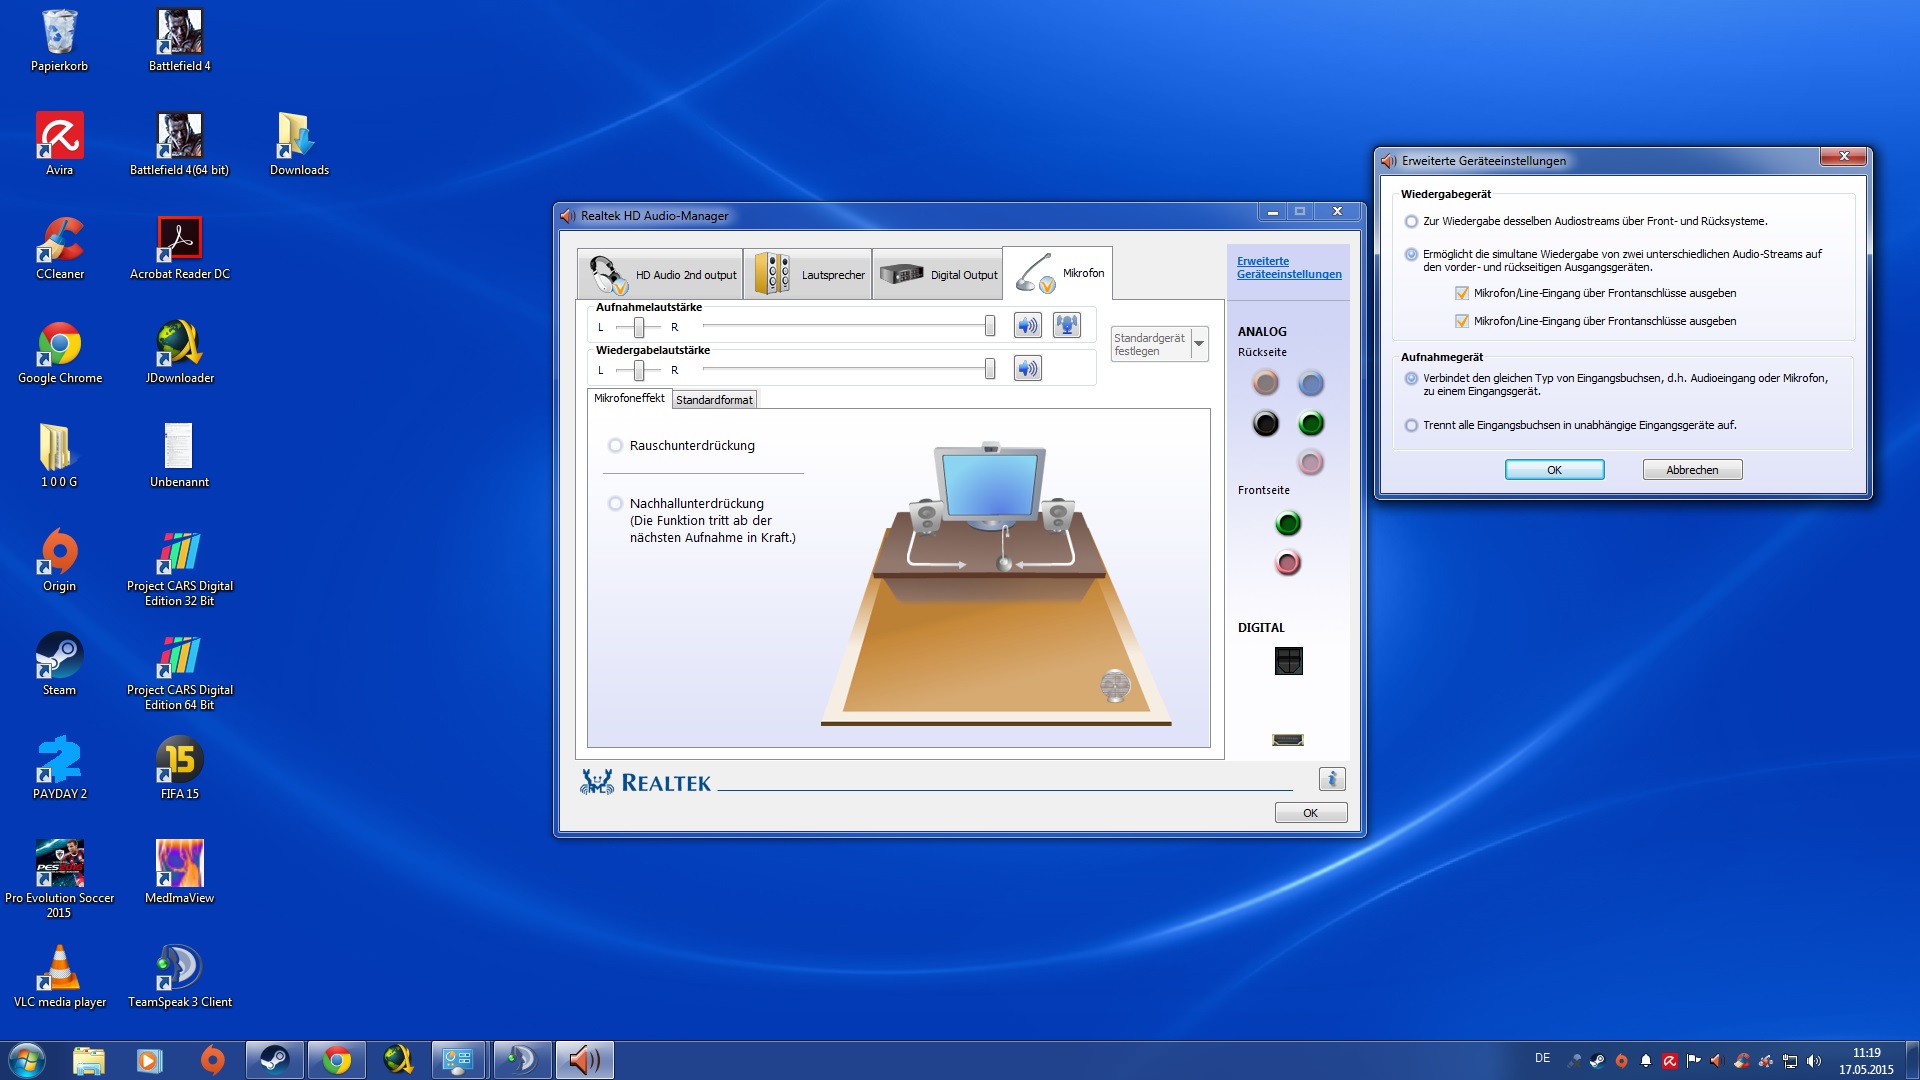Click the green rear analog jack

pos(1310,424)
